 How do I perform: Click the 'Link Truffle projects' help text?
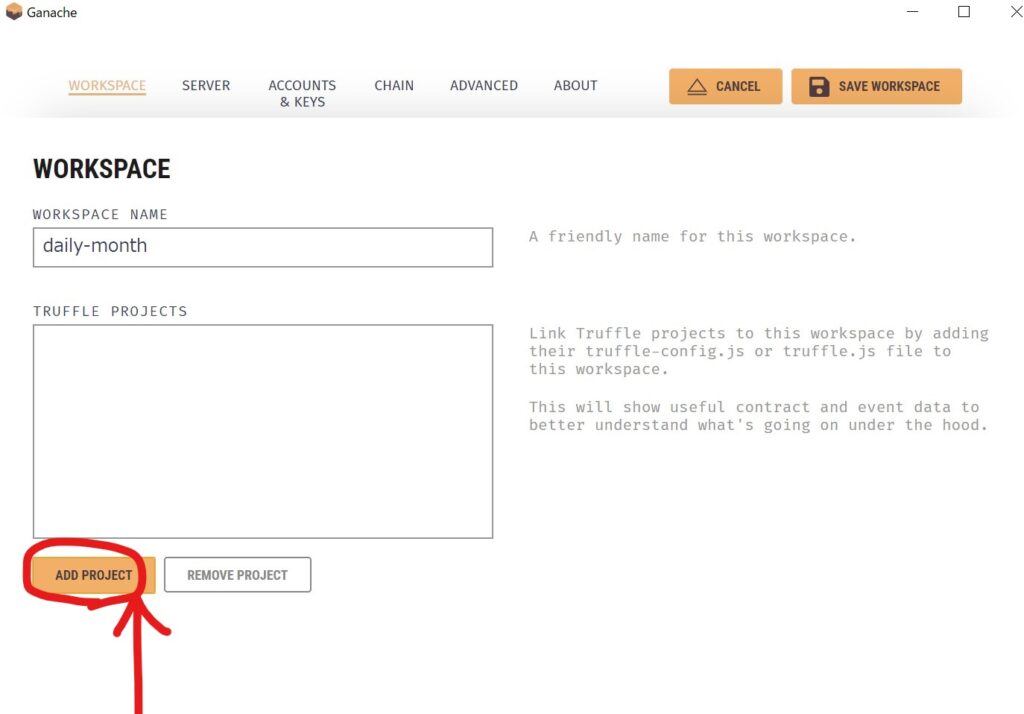point(758,351)
